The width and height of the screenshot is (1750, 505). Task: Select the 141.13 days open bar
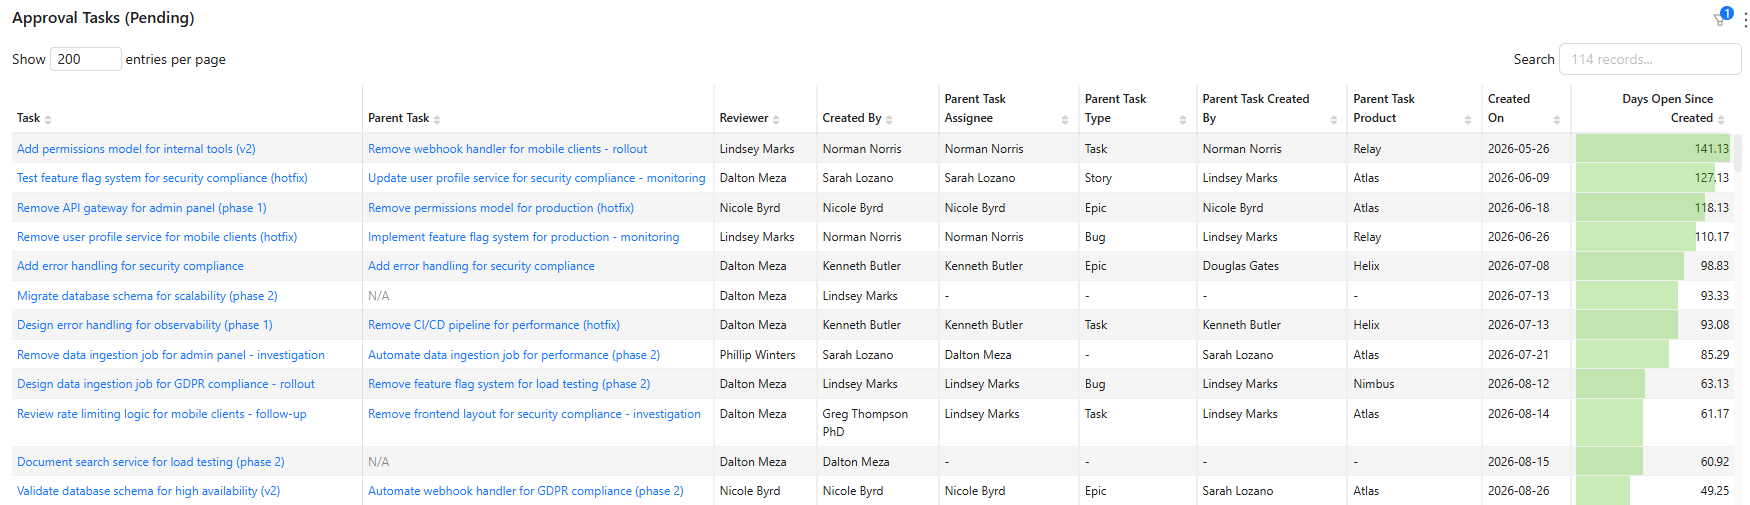tap(1653, 149)
